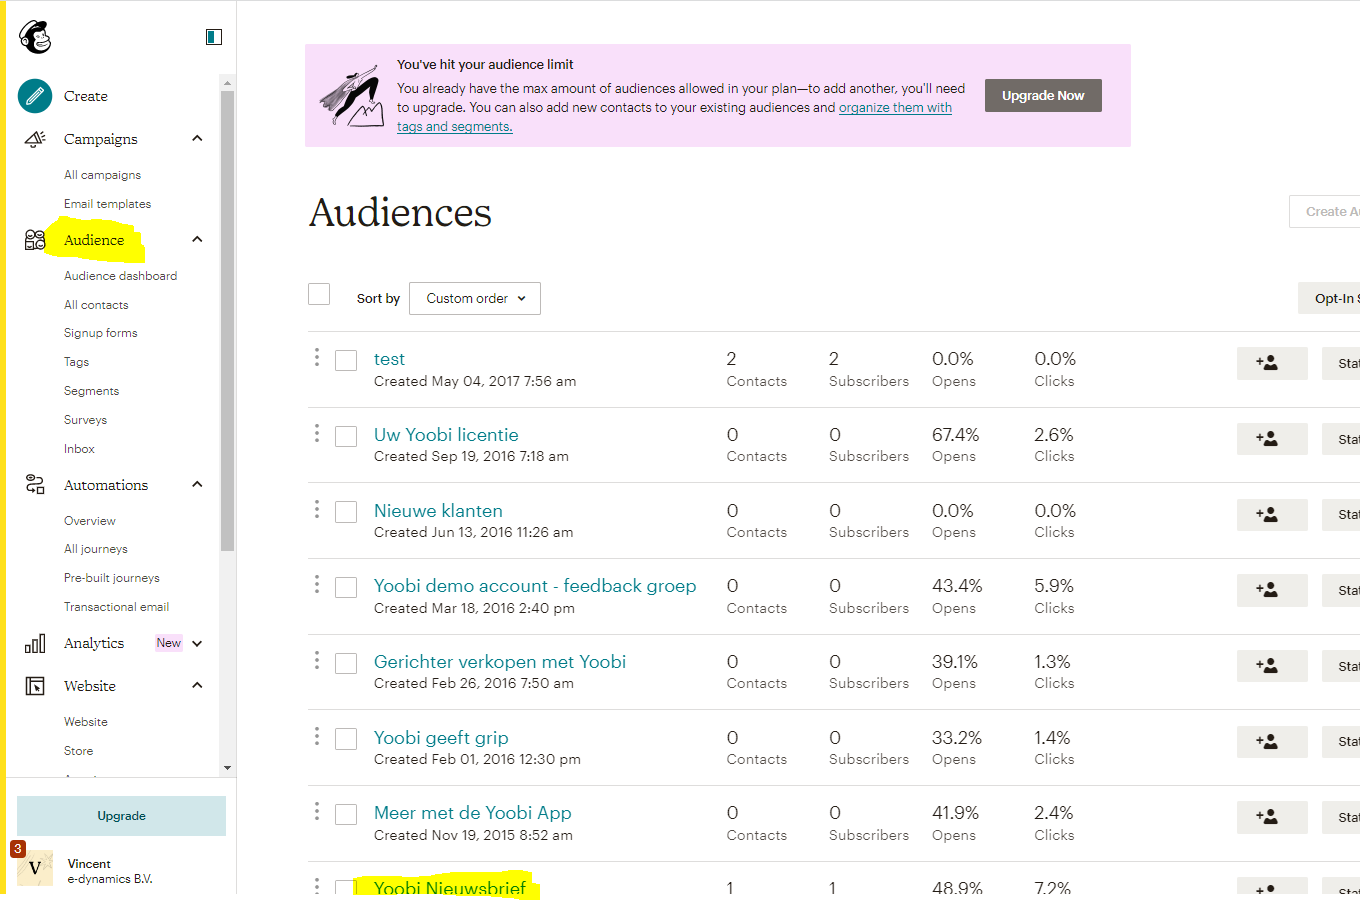This screenshot has width=1360, height=900.
Task: Add contact to test audience
Action: tap(1272, 363)
